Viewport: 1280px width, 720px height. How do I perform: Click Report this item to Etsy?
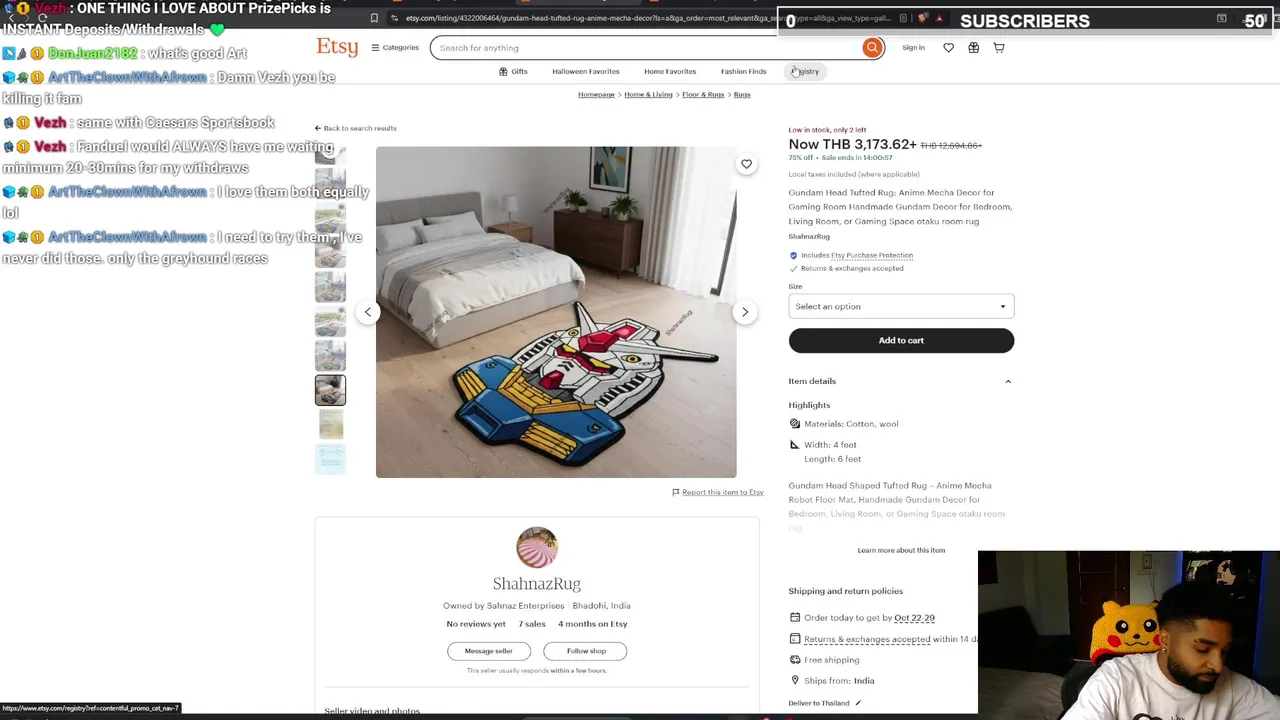[717, 492]
